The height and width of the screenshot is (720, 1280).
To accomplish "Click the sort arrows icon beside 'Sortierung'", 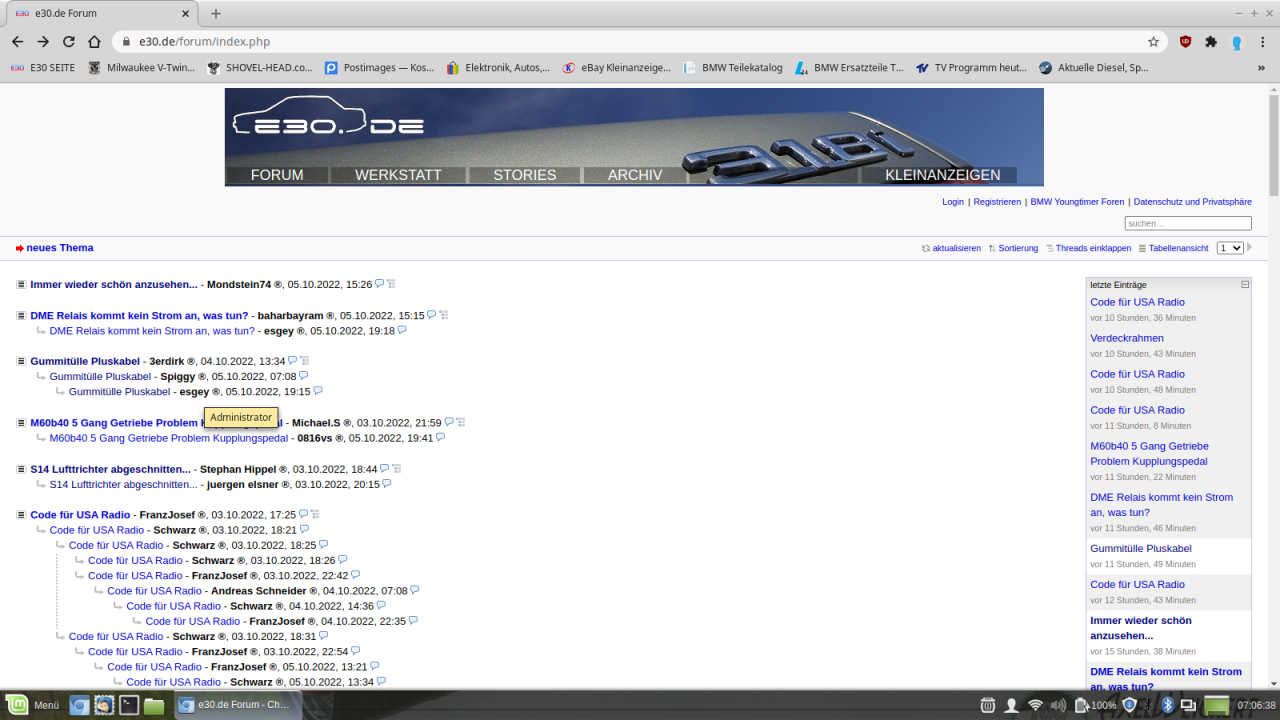I will click(992, 248).
